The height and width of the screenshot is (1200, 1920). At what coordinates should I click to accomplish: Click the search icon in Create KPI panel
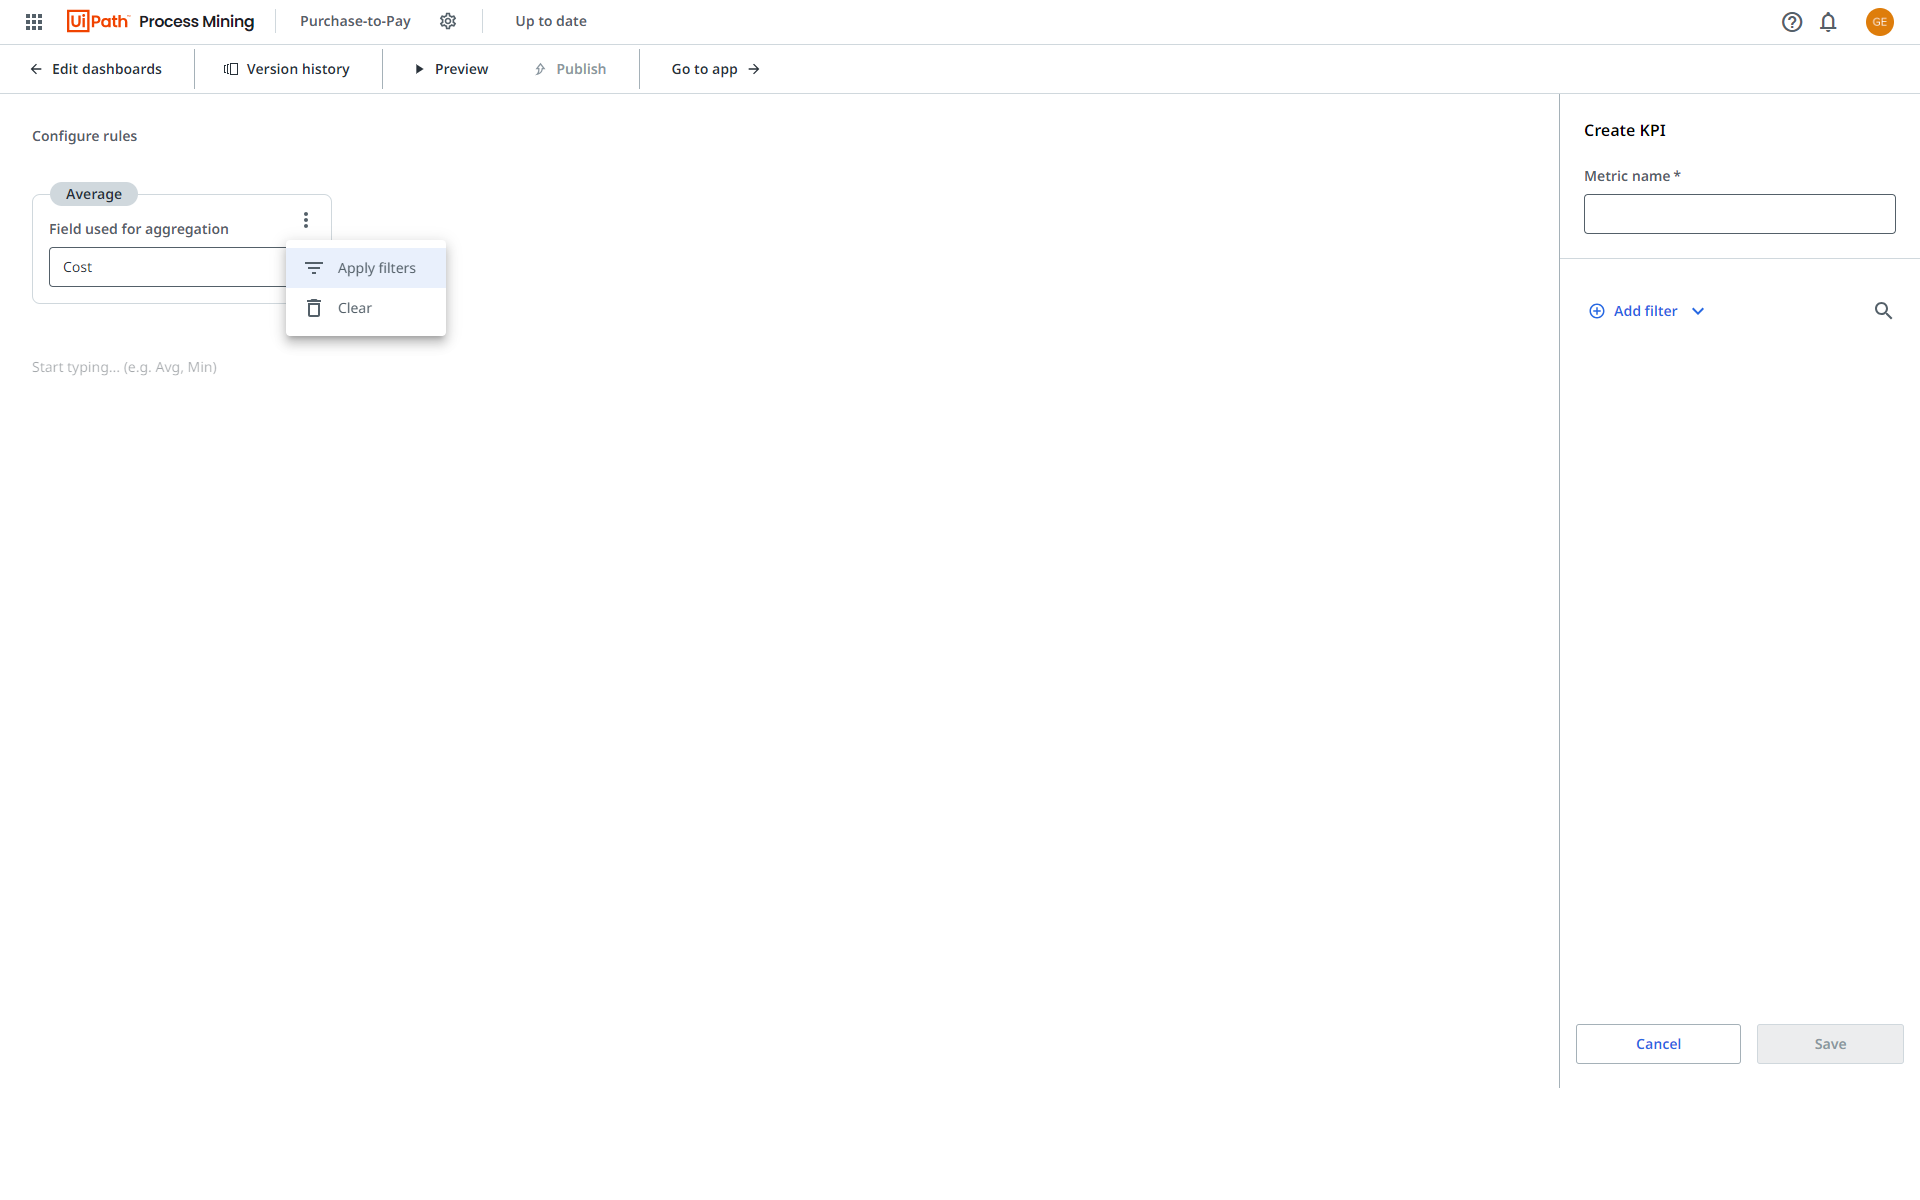point(1884,310)
